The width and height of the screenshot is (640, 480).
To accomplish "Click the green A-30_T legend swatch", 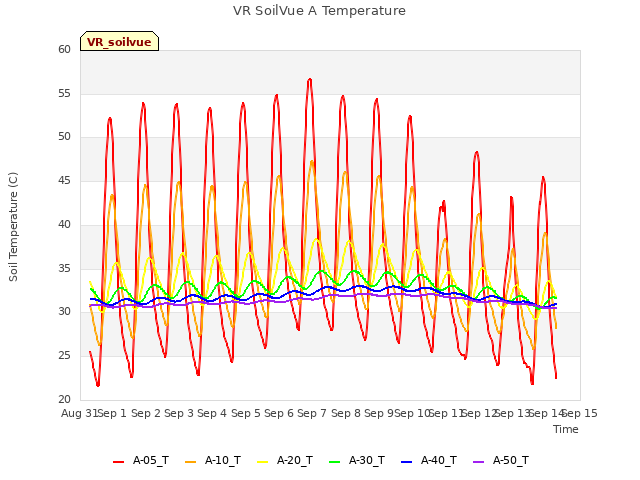I will [x=334, y=462].
